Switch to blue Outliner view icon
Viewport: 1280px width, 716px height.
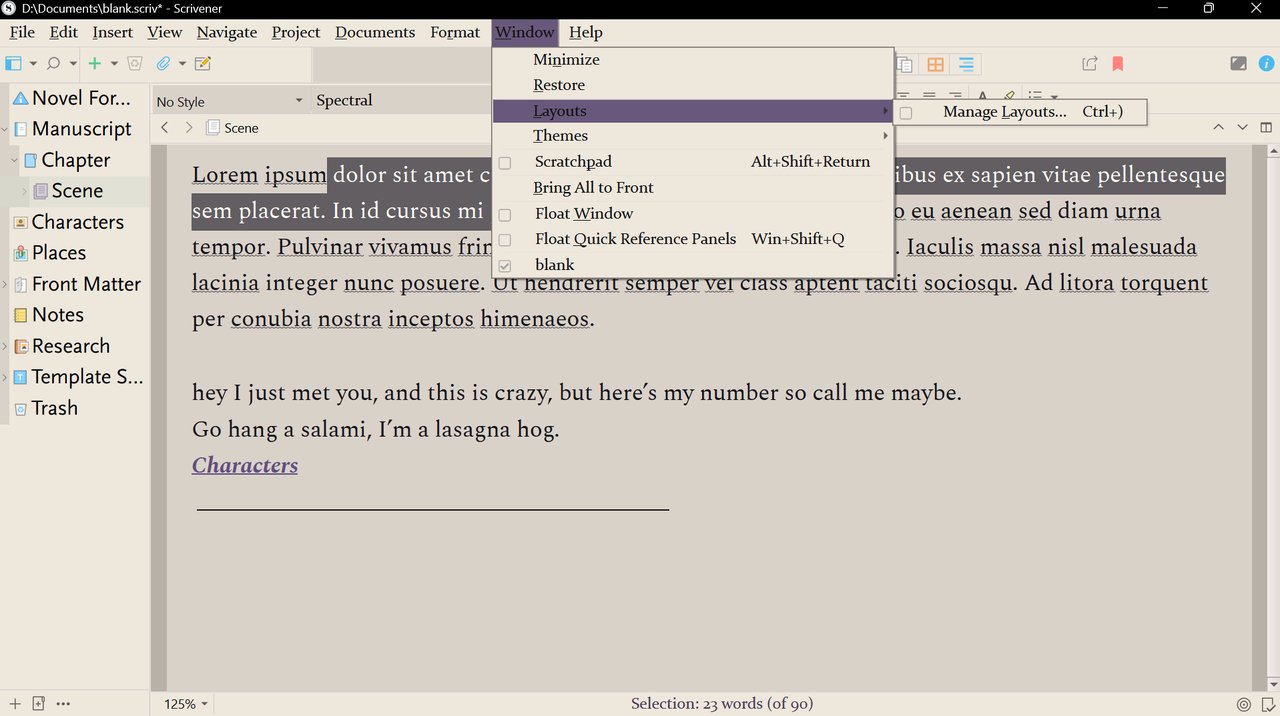coord(966,64)
